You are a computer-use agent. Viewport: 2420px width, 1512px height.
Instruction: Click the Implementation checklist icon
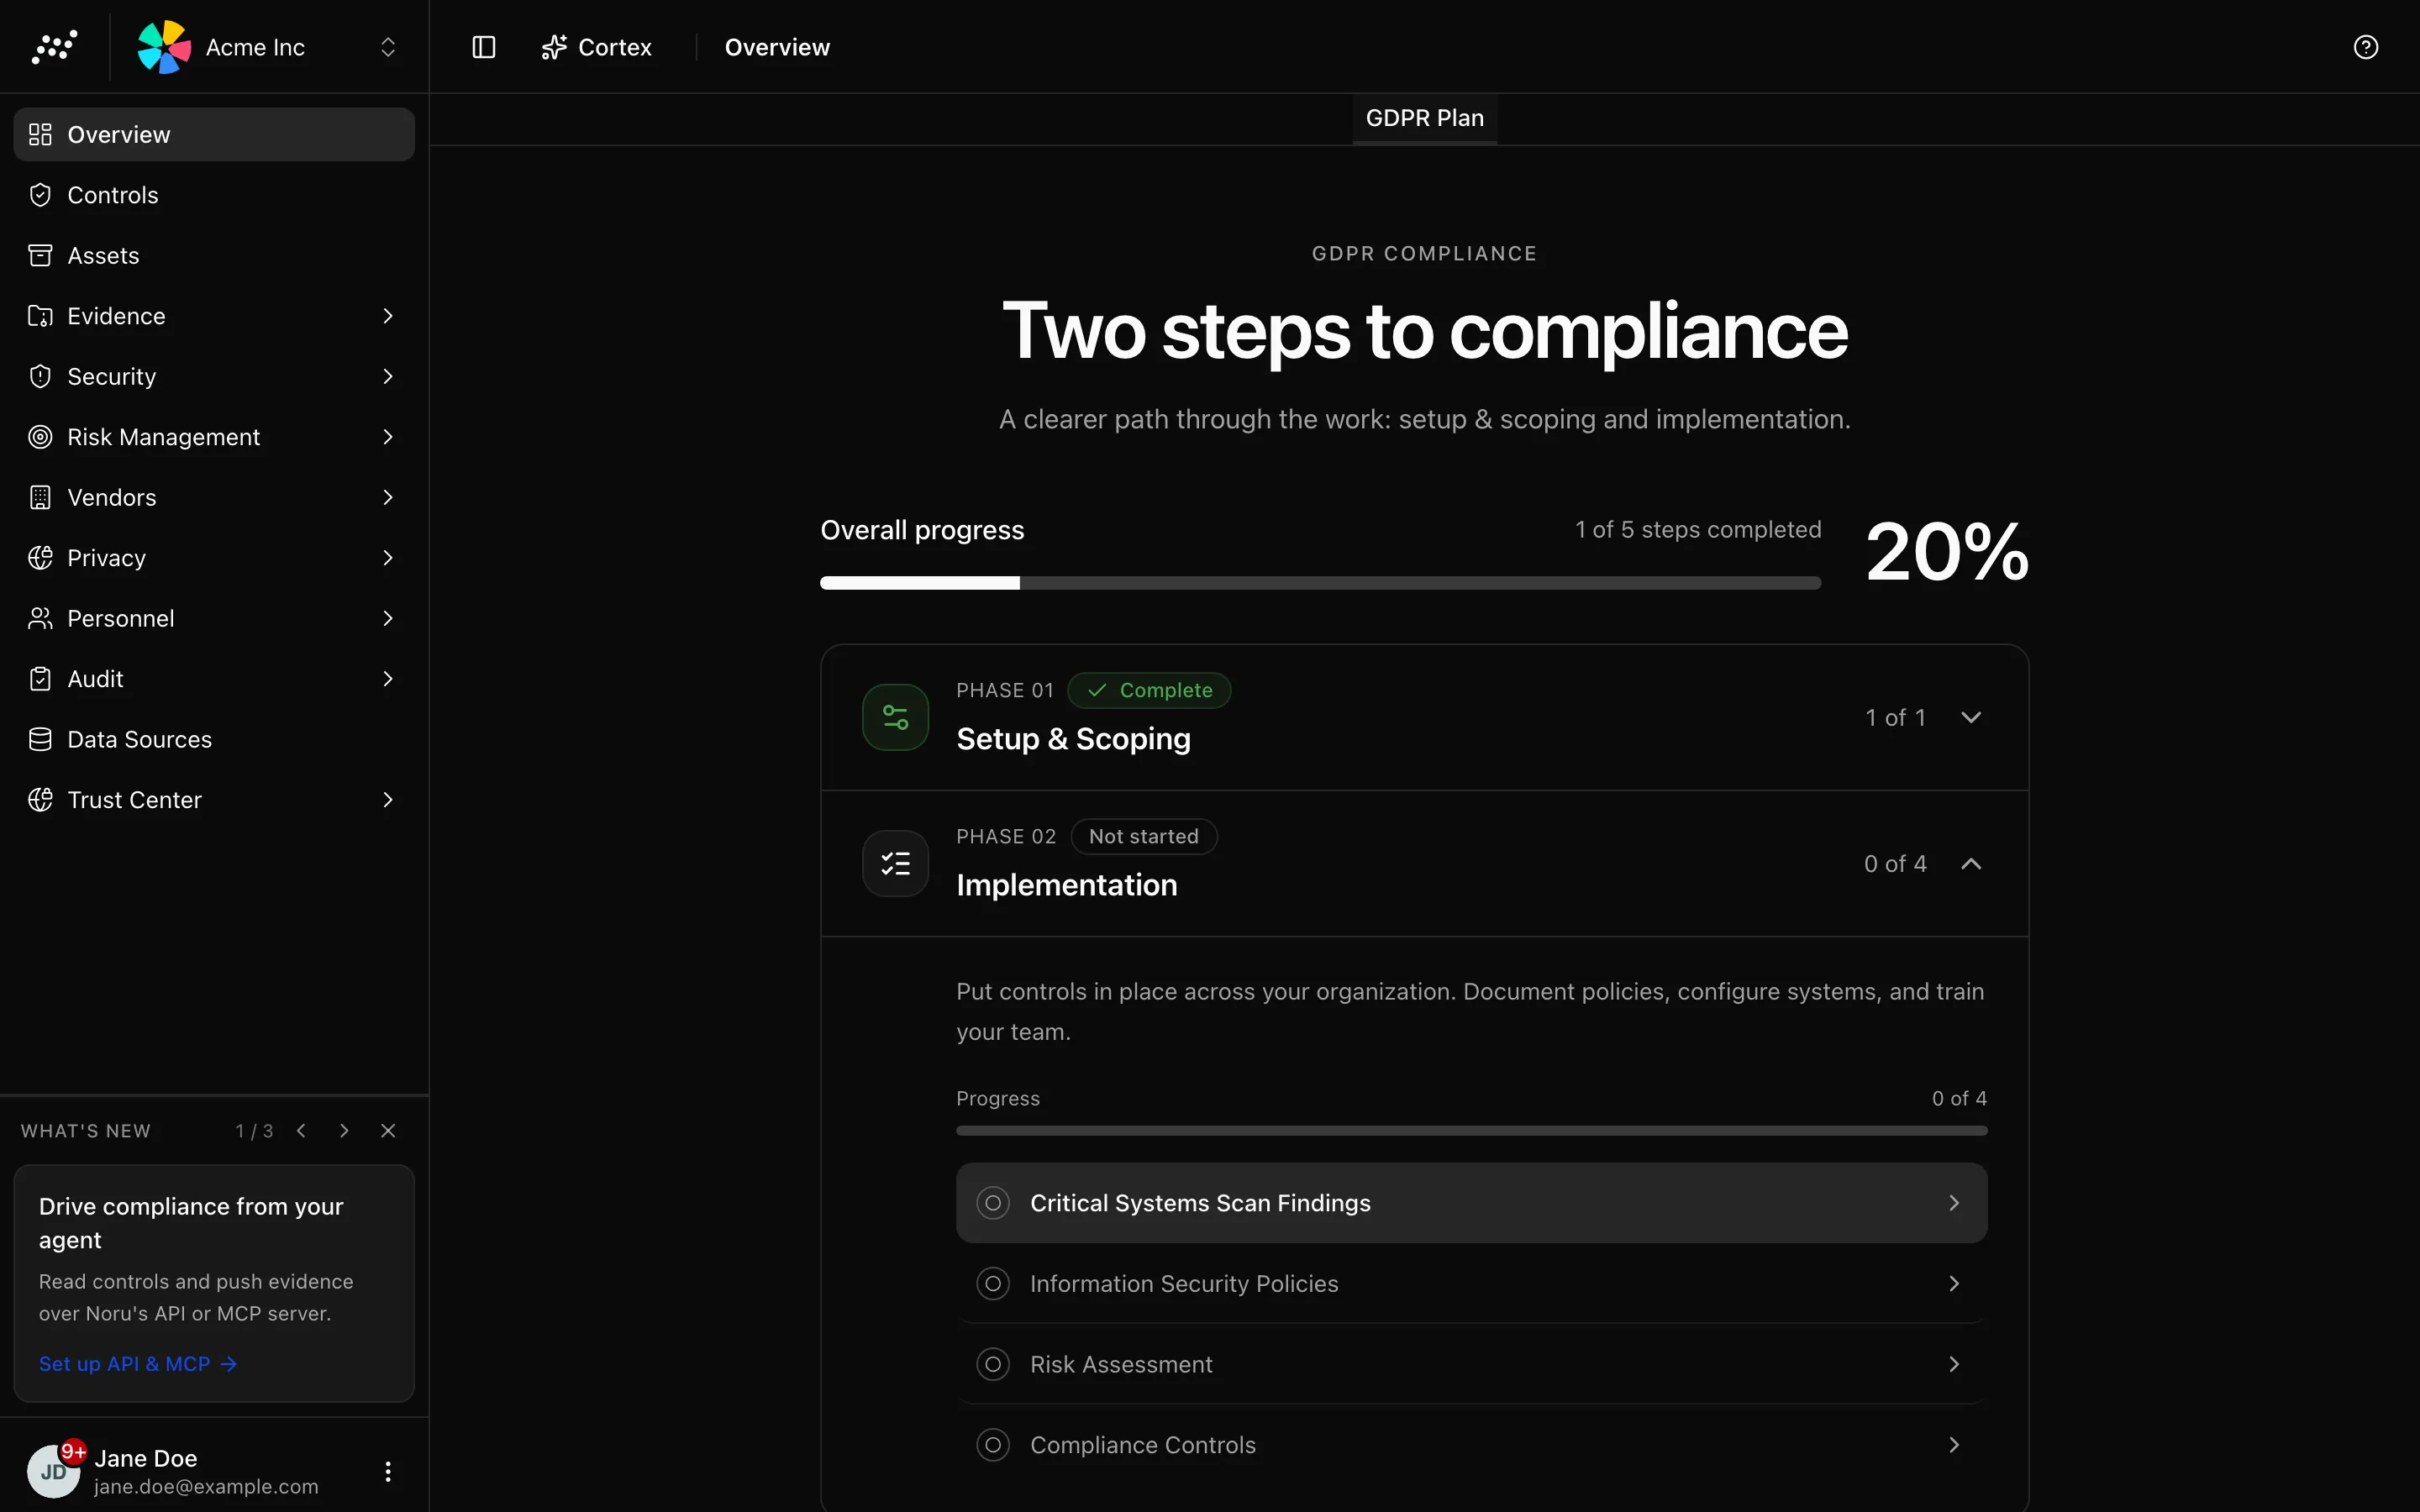click(896, 863)
